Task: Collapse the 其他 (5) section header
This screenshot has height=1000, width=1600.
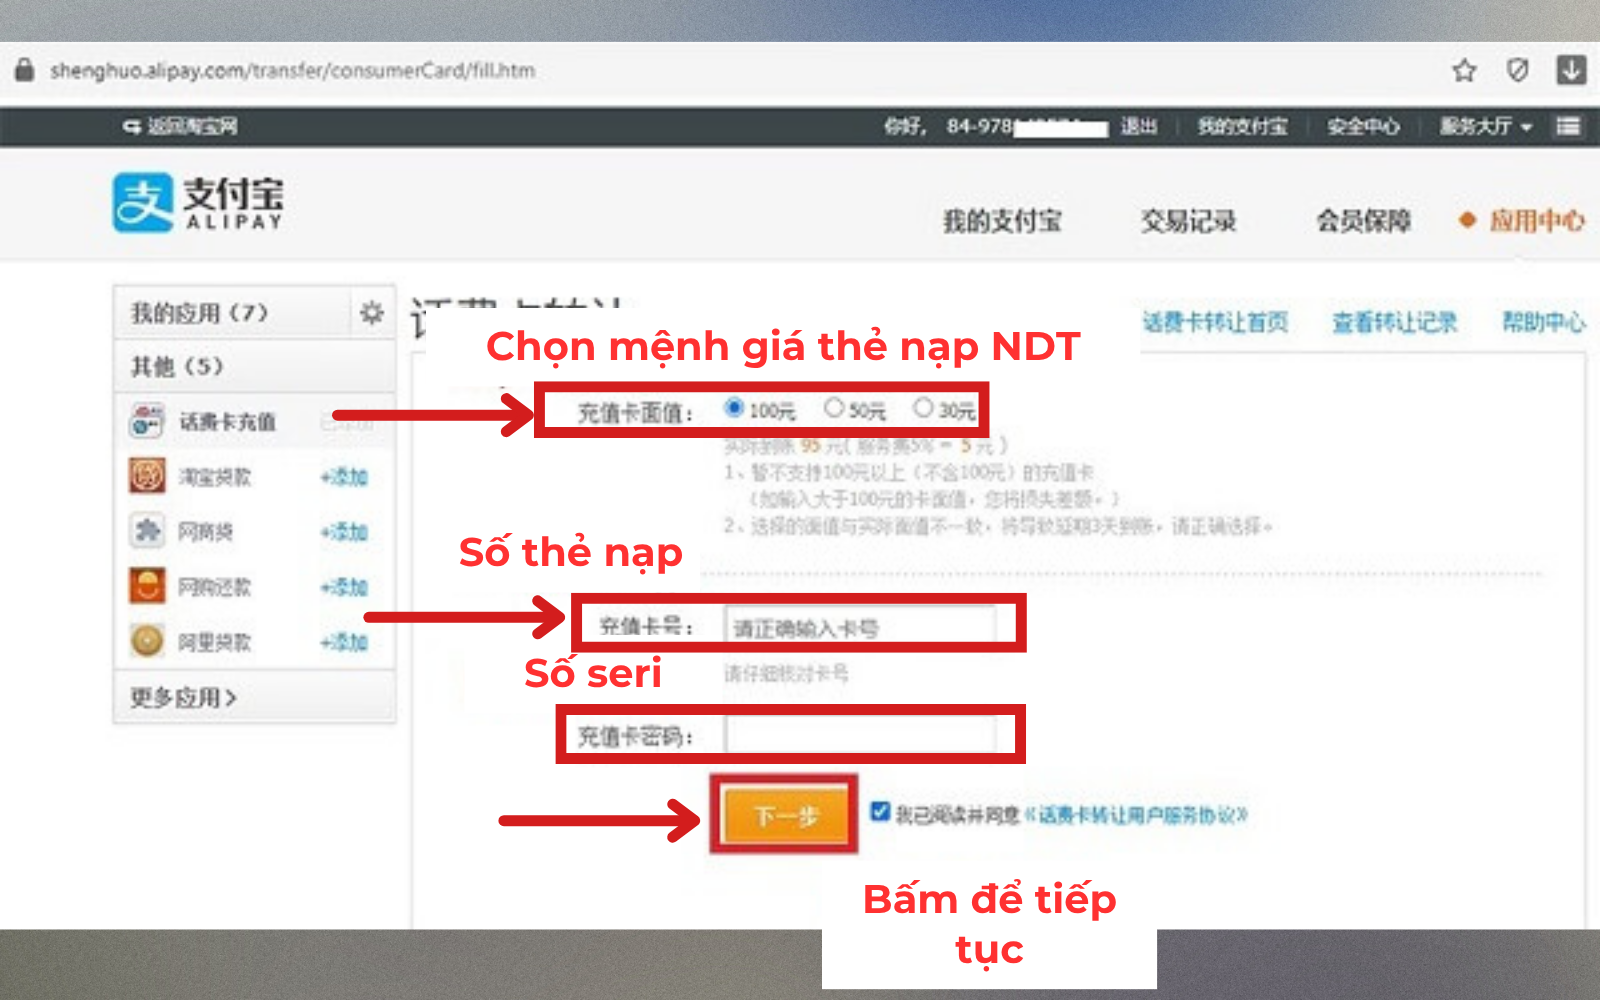Action: (x=255, y=366)
